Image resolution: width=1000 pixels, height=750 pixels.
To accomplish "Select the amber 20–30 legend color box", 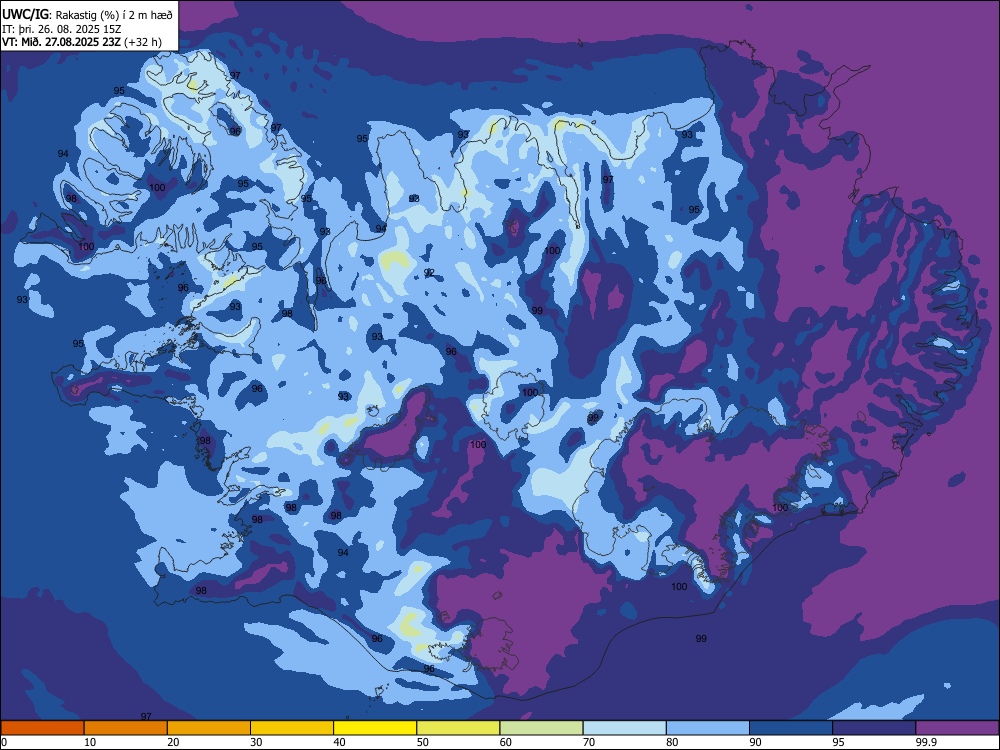I will 209,728.
